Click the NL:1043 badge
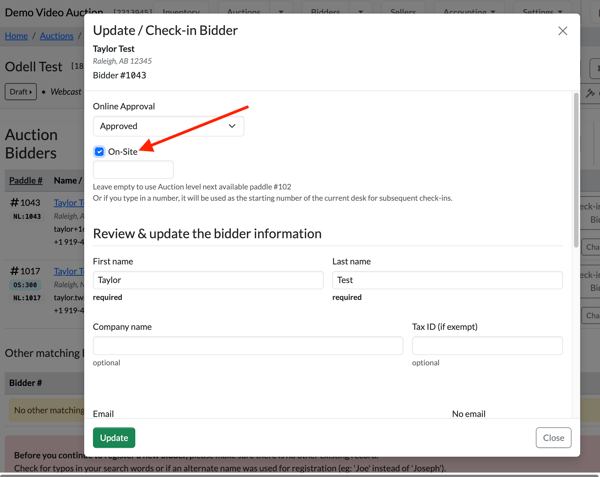 27,217
